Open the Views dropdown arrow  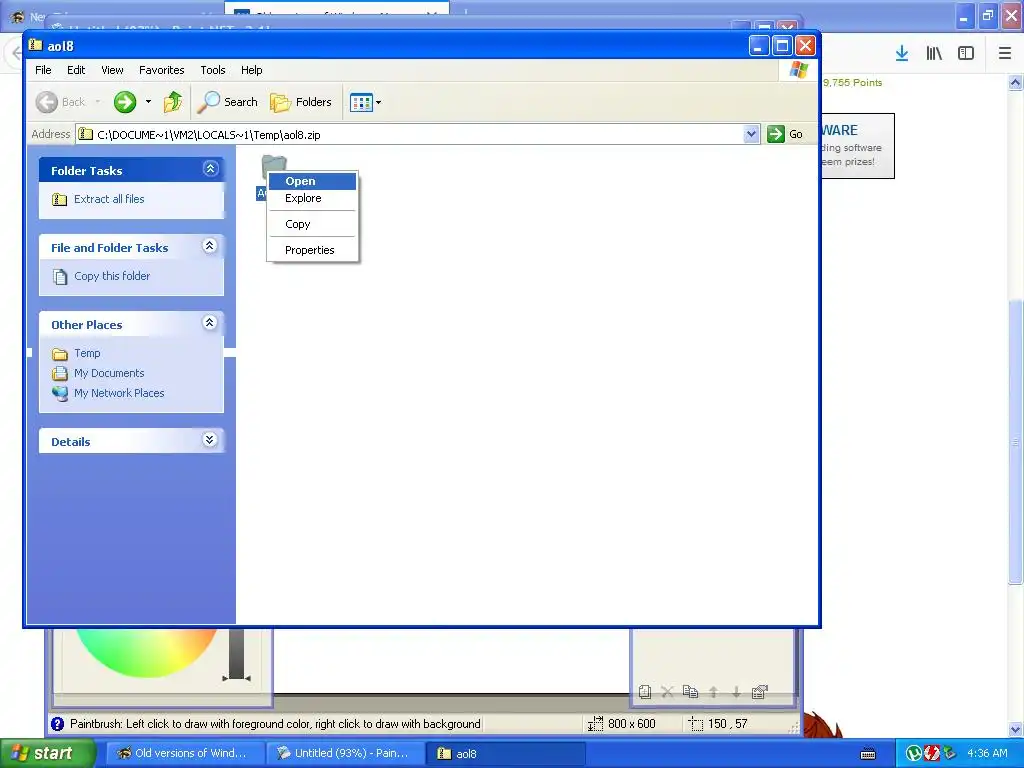[x=379, y=102]
